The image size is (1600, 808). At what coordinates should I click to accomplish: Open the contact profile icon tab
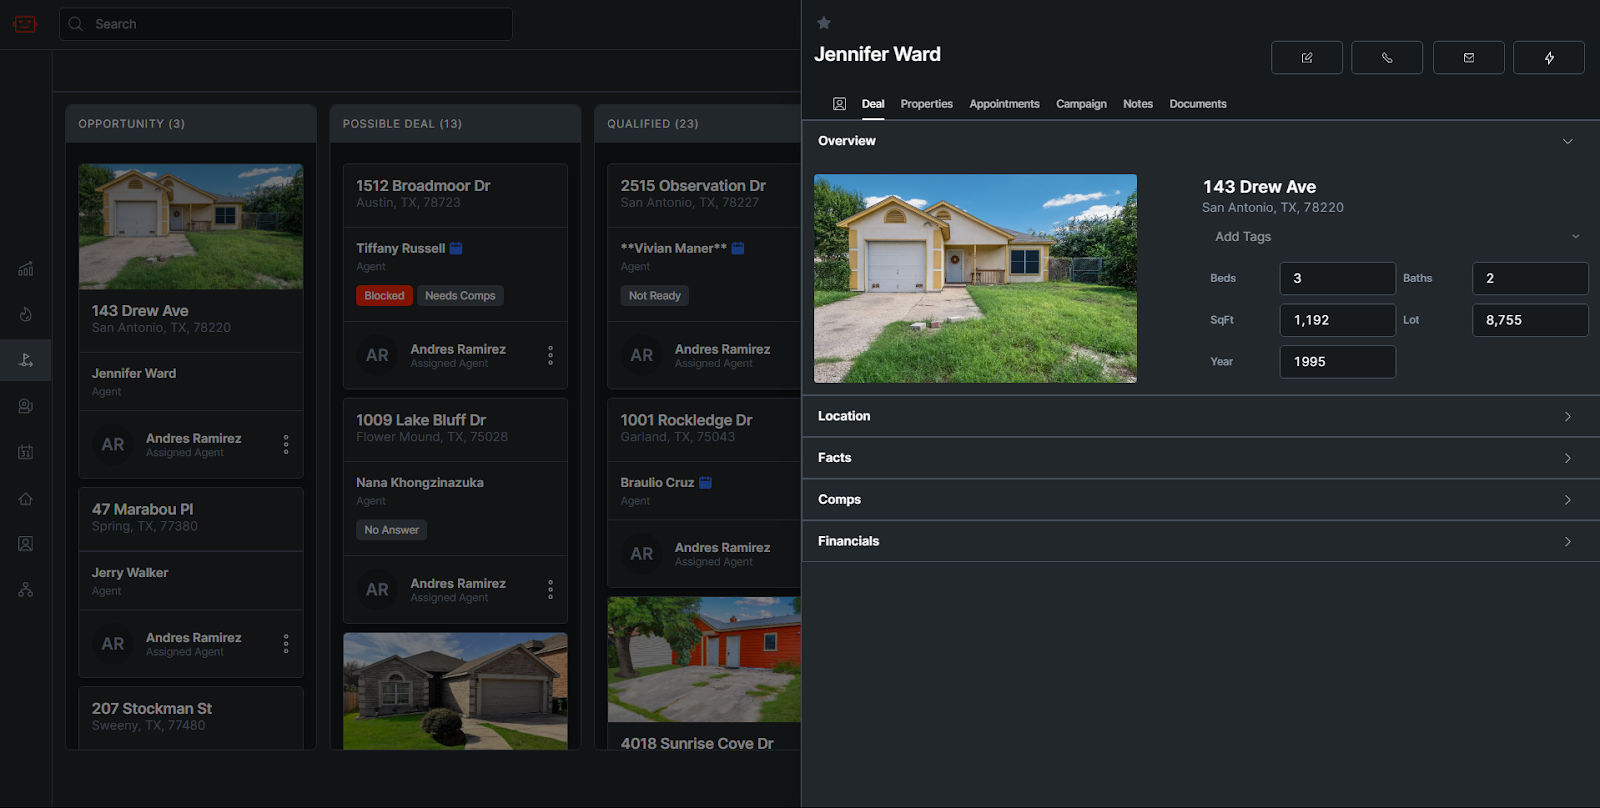839,104
